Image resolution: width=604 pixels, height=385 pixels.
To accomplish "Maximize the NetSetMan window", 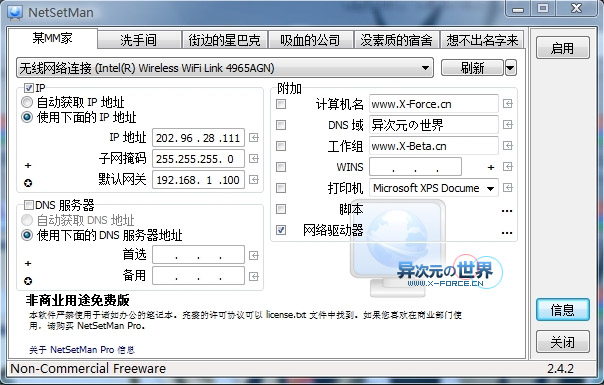I will (543, 8).
